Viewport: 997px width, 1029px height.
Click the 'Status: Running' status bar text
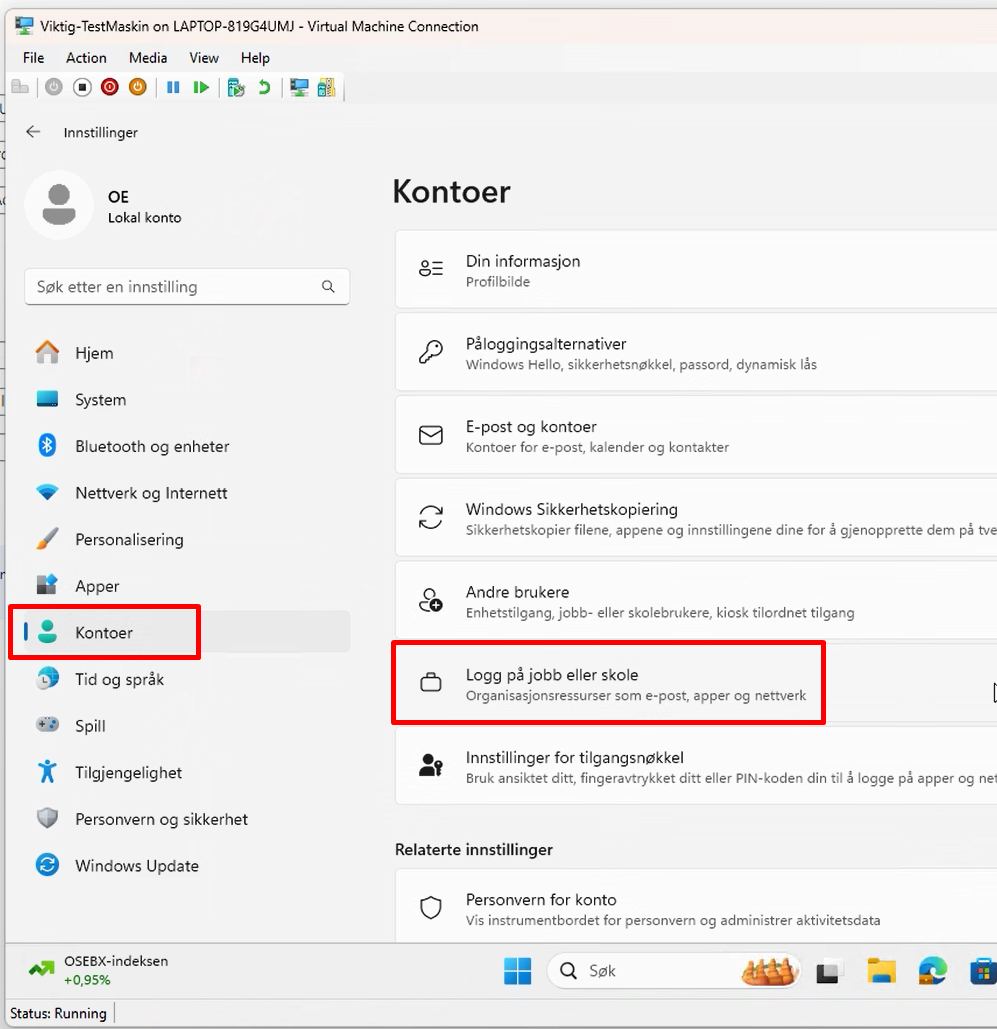[x=58, y=1013]
